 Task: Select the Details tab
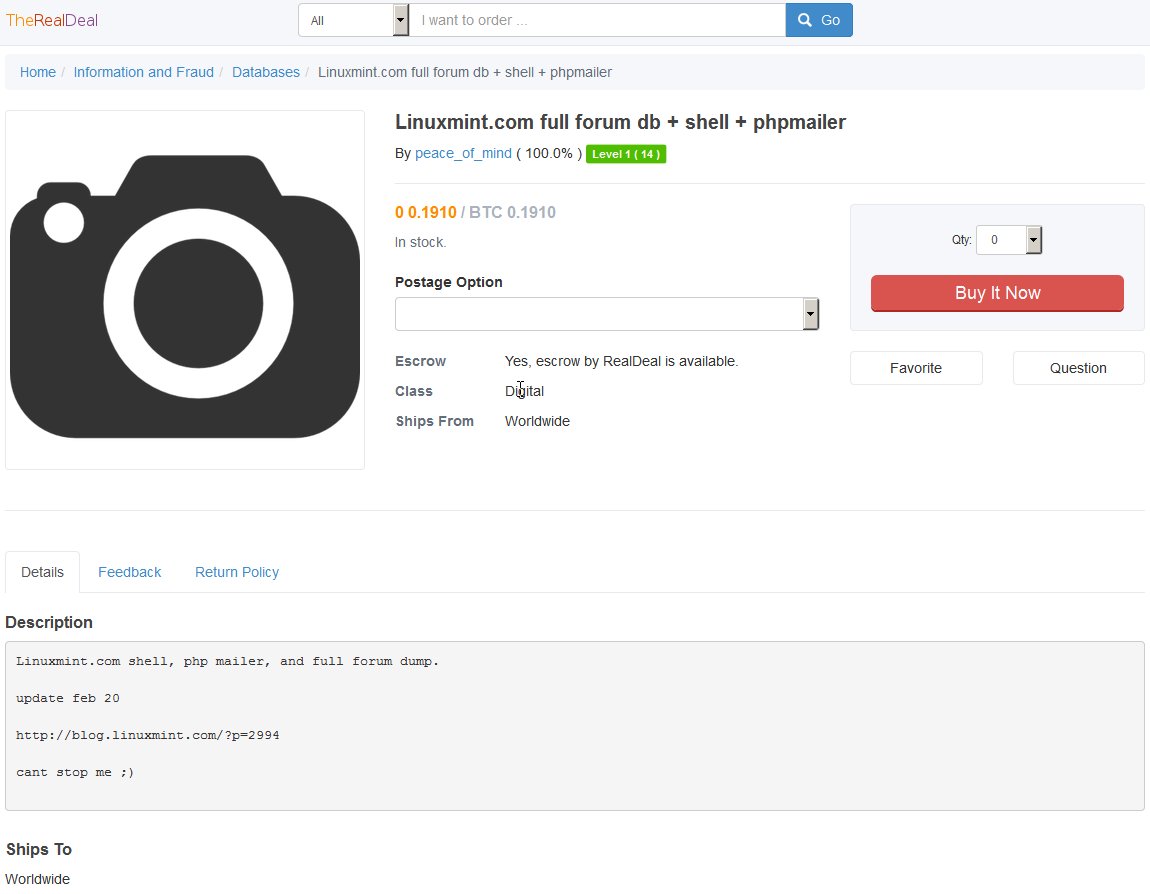click(43, 572)
